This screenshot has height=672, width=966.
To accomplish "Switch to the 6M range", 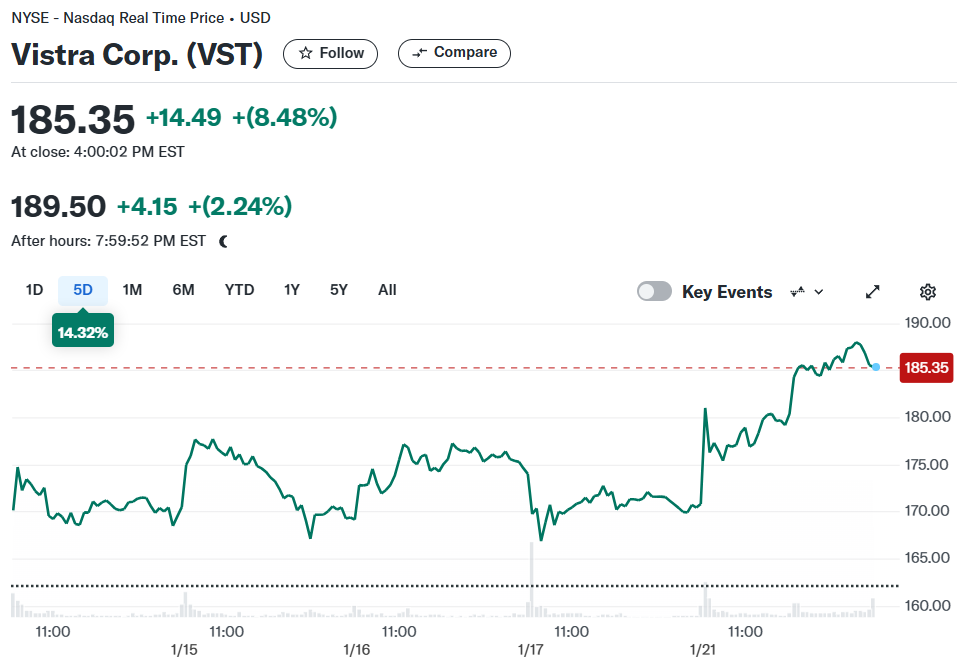I will pos(184,290).
